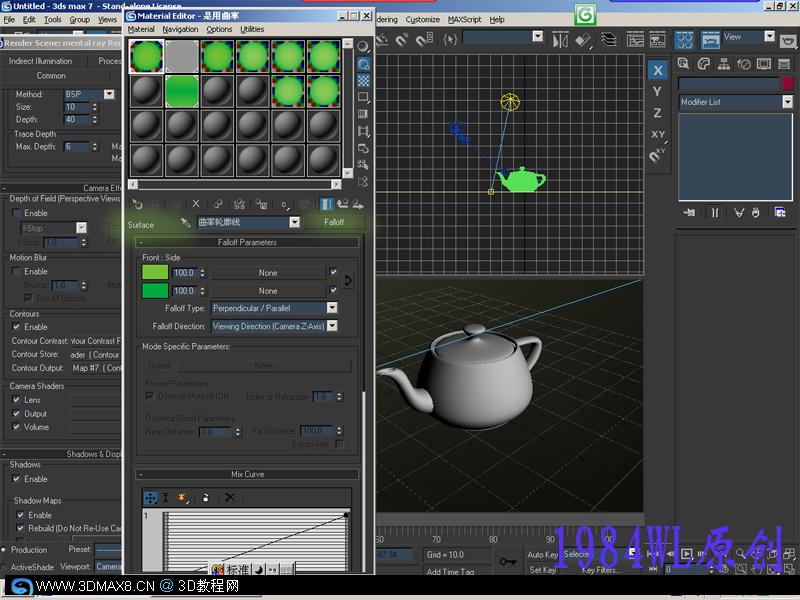
Task: Click the Background checker toggle icon
Action: click(363, 80)
